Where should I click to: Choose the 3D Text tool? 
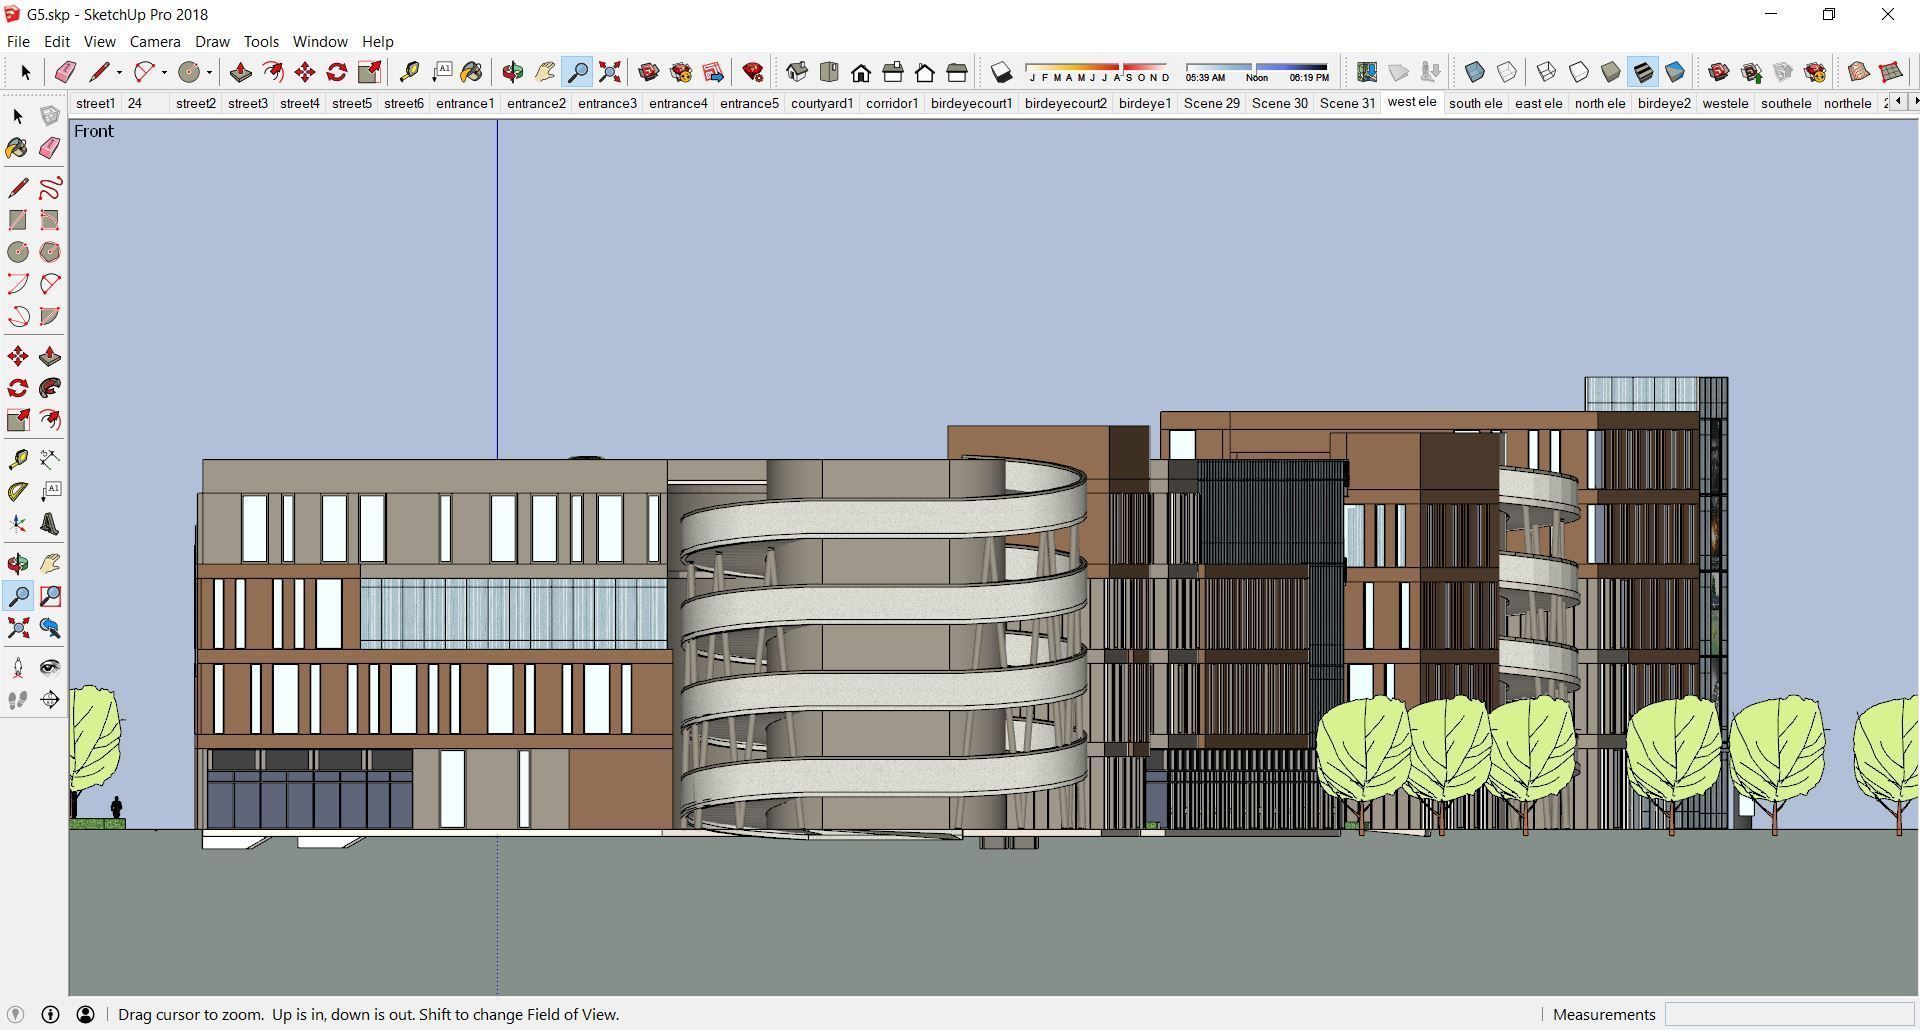(x=50, y=524)
